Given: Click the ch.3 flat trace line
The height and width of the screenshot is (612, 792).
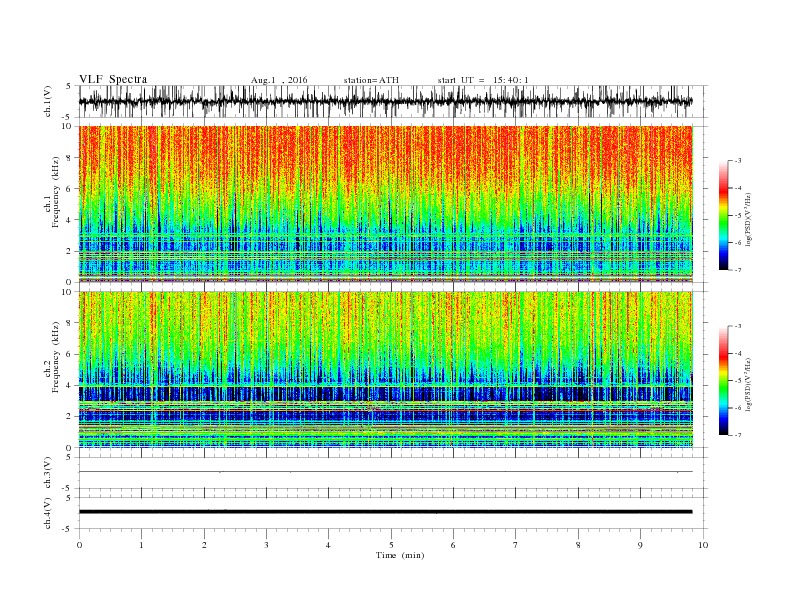Looking at the screenshot, I should point(385,472).
